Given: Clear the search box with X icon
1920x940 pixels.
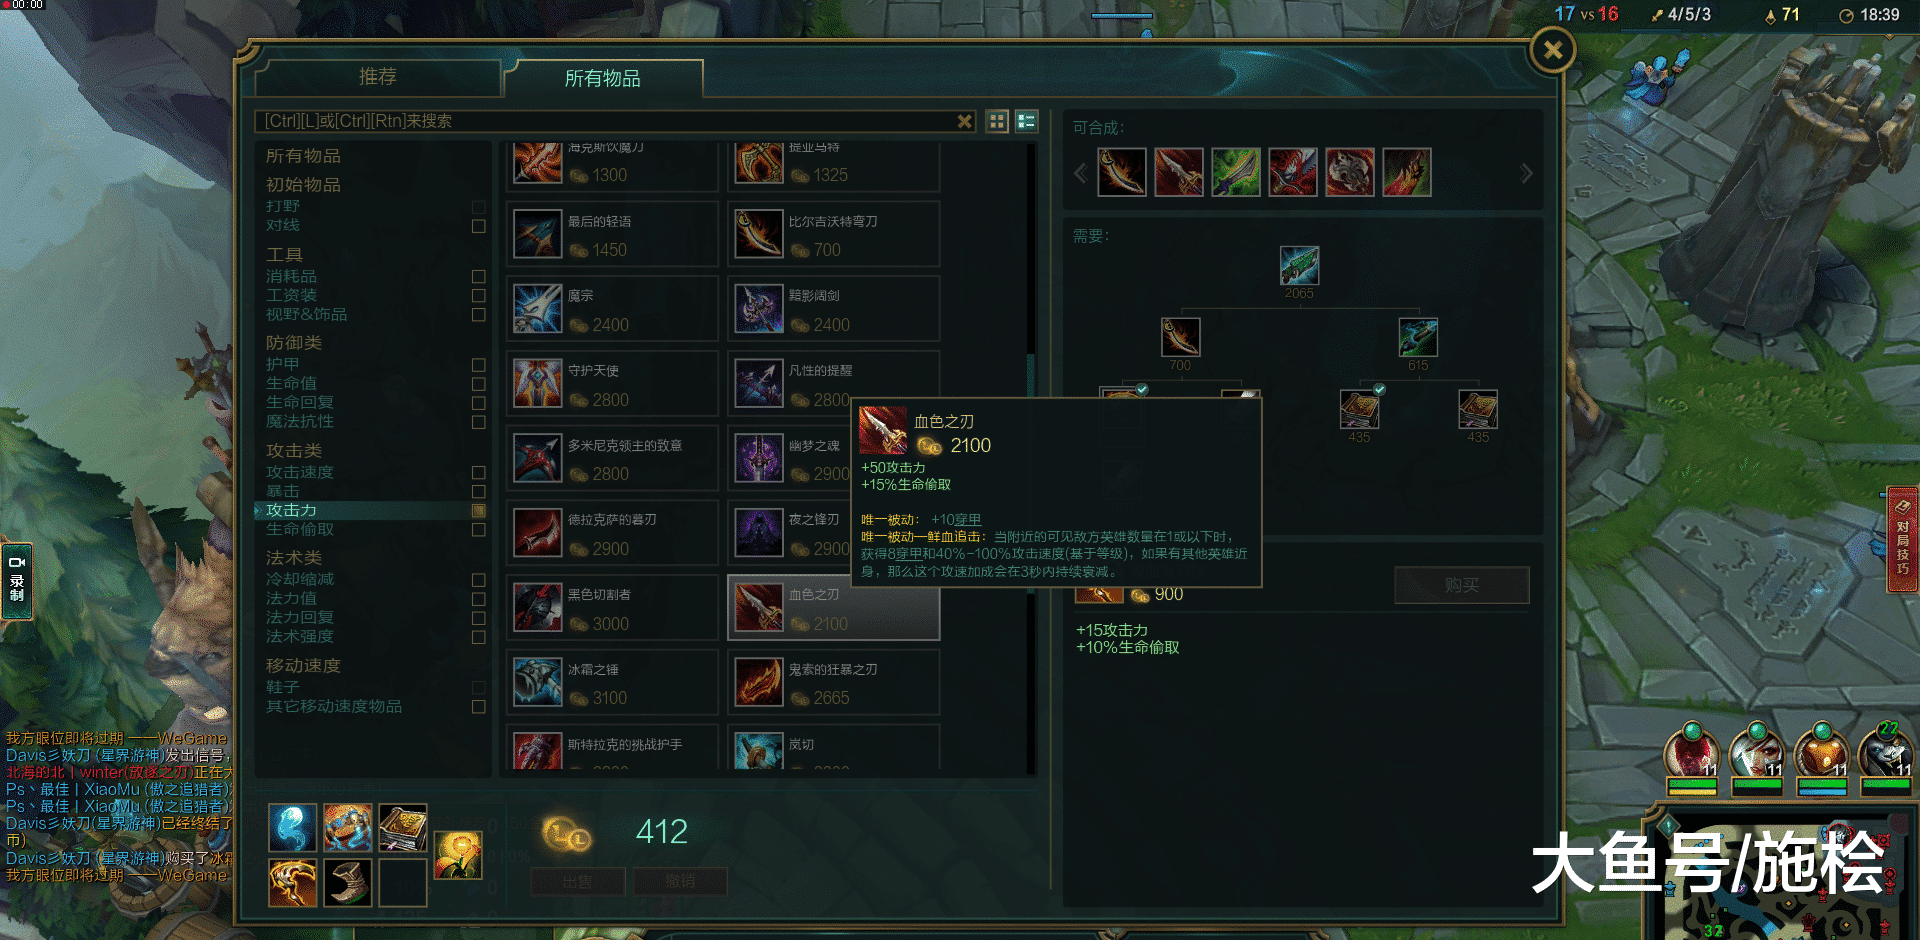Looking at the screenshot, I should coord(964,121).
